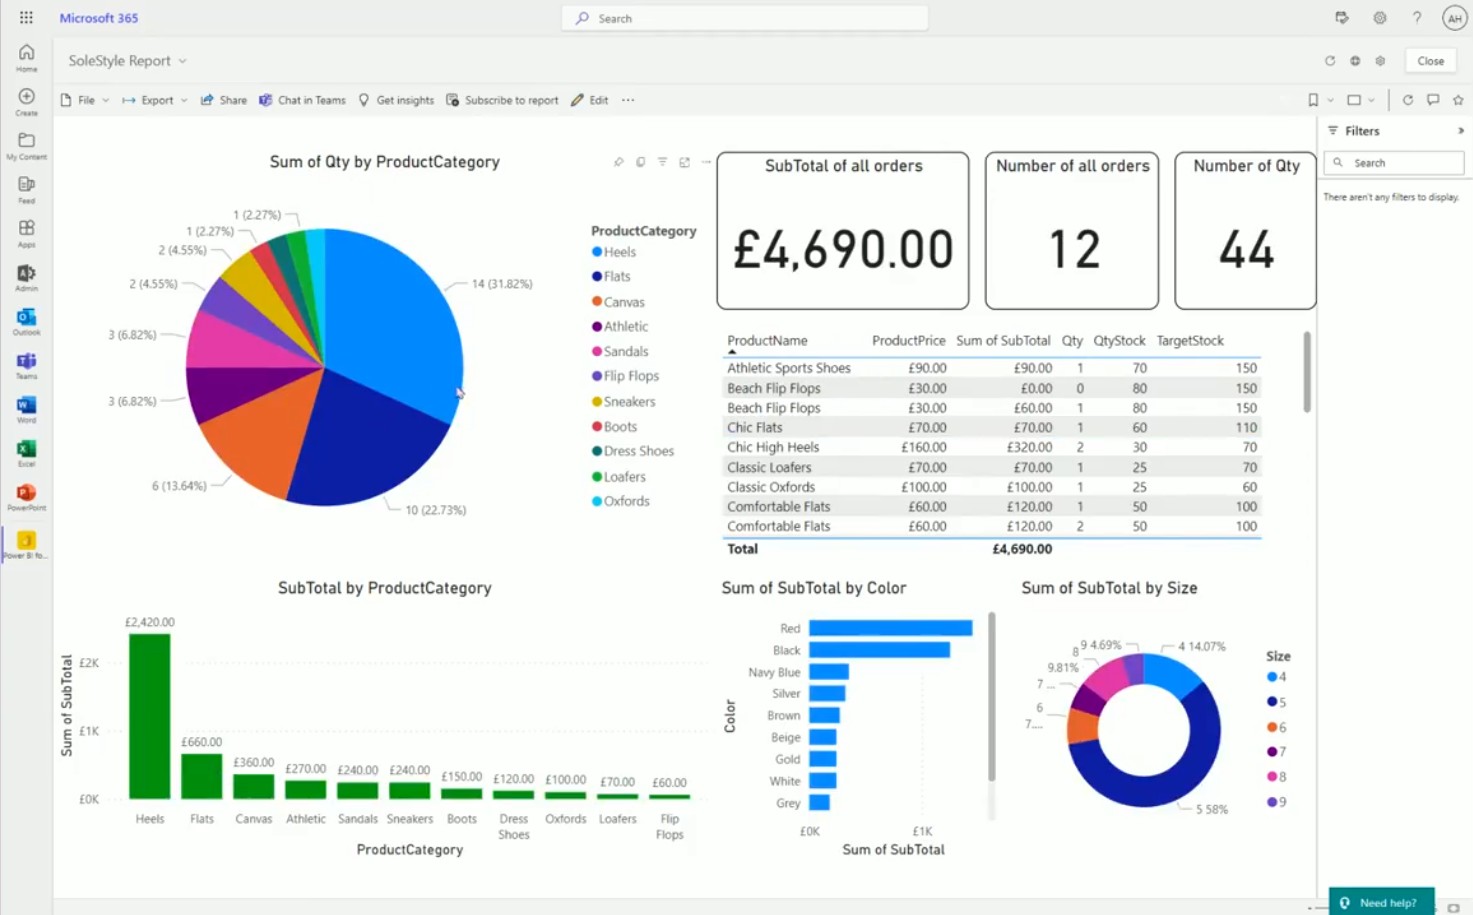Open Settings from the top bar

coord(1379,17)
